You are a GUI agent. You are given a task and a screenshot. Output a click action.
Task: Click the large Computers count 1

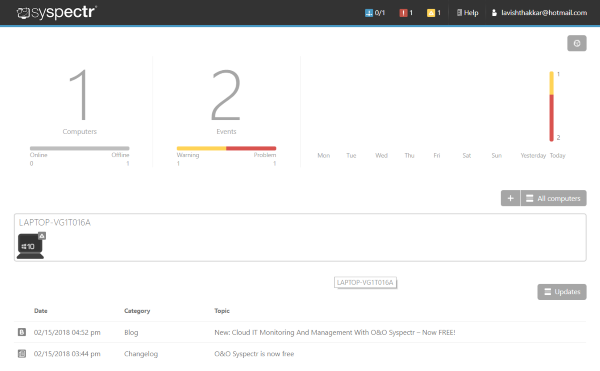(x=79, y=94)
